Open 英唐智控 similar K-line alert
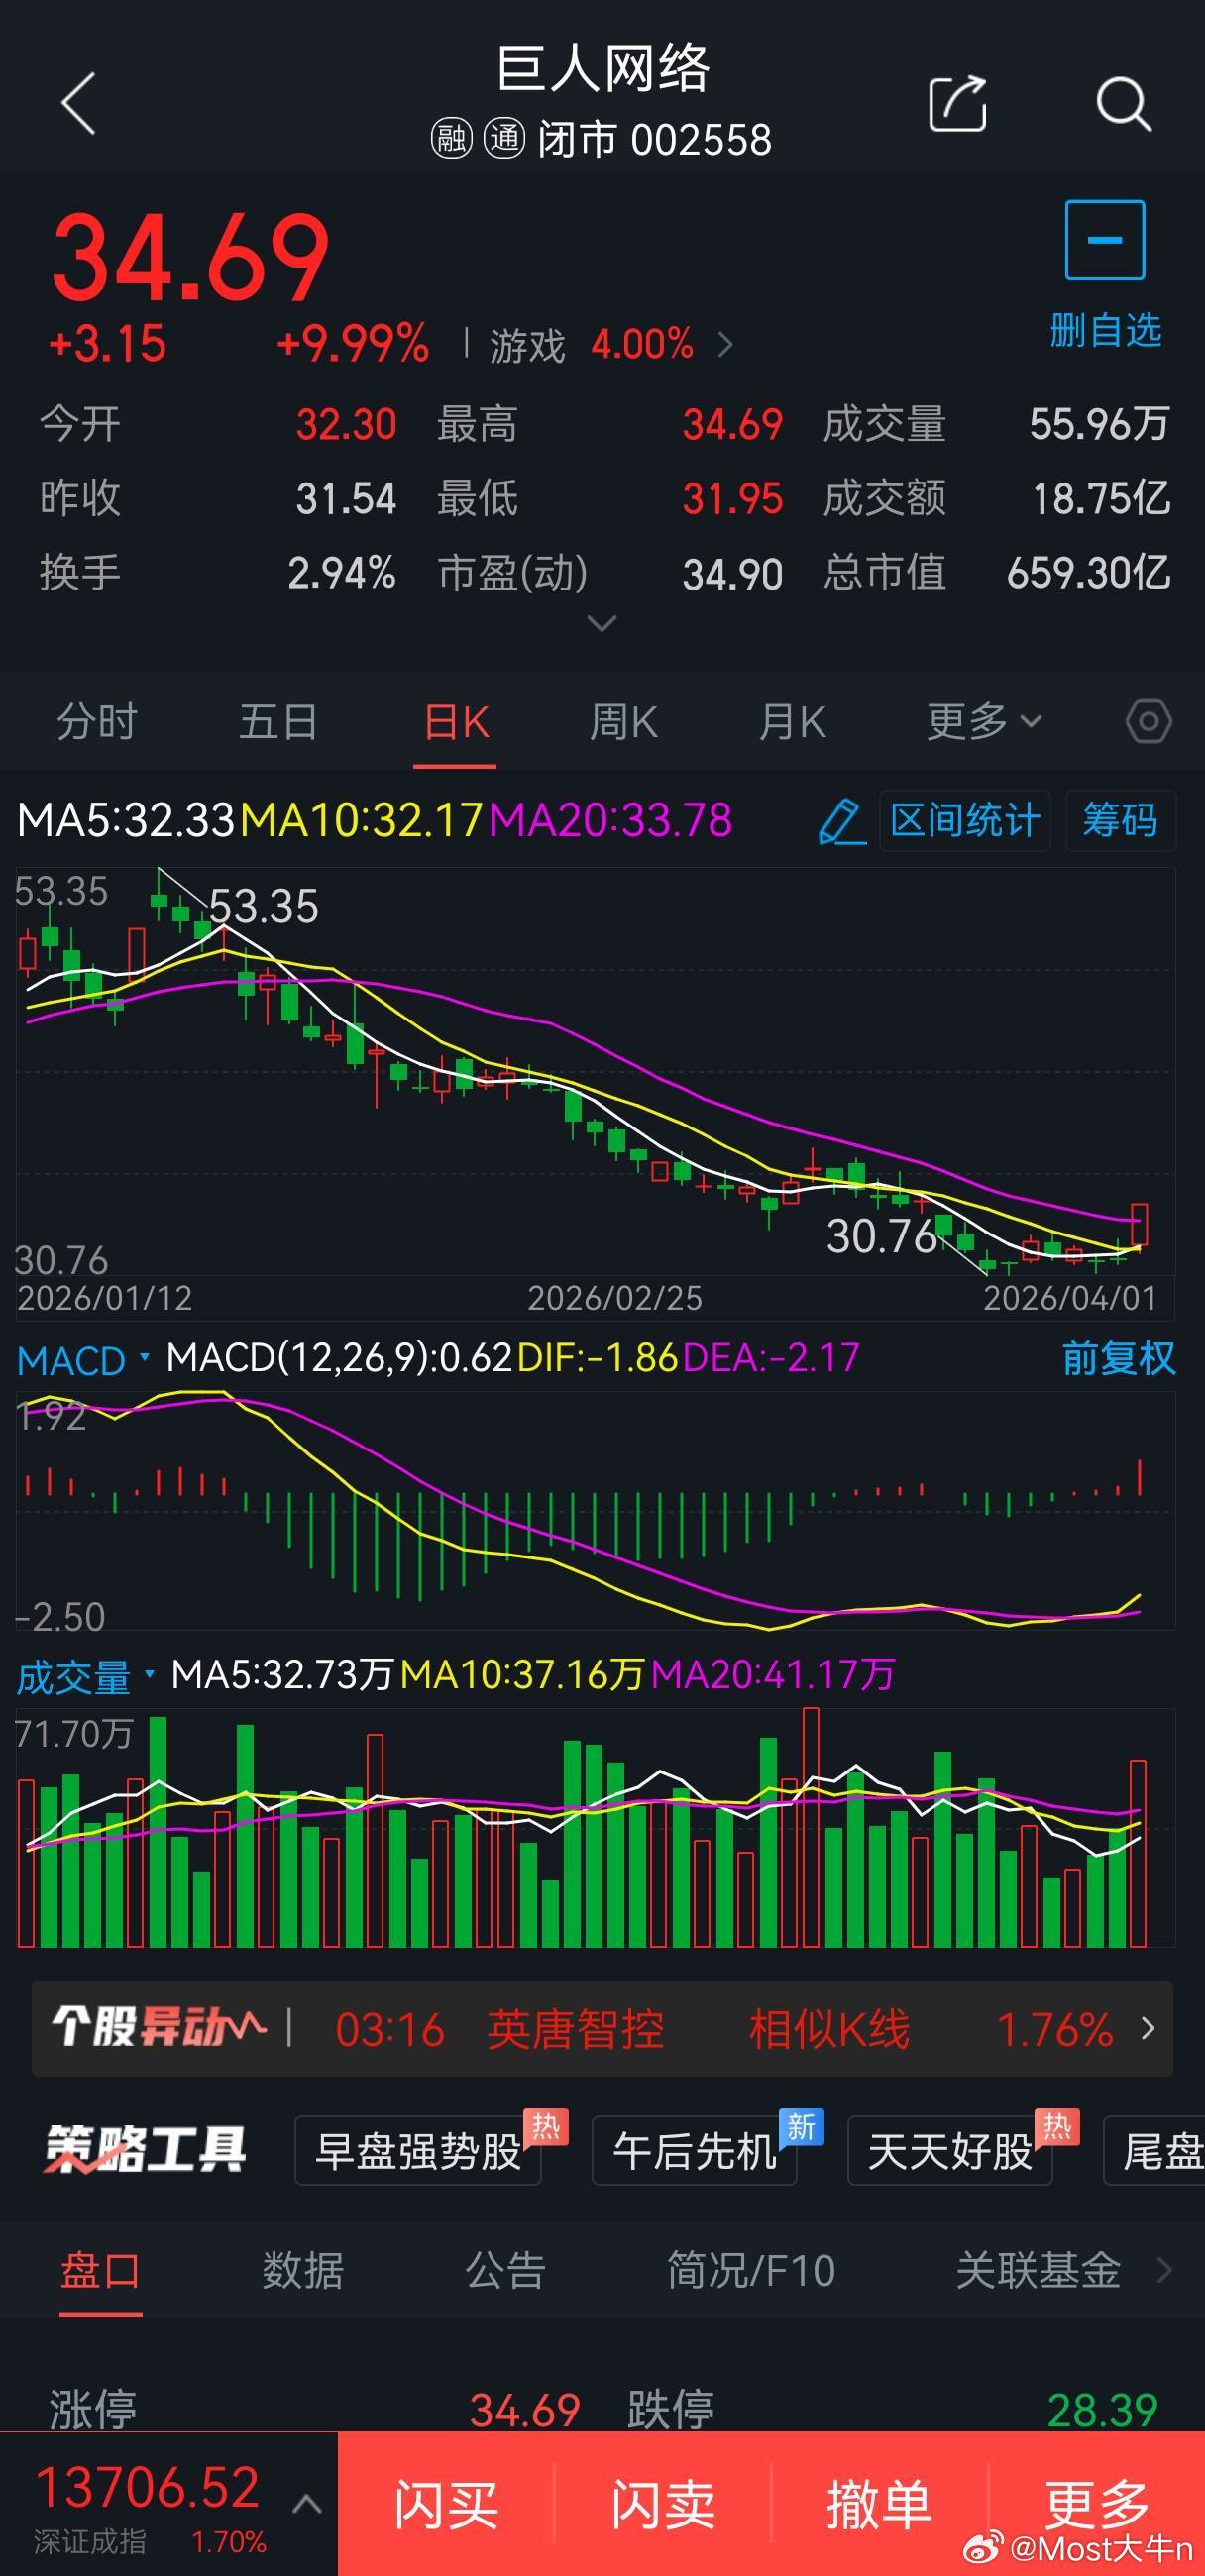Screen dimensions: 1205x2576 tap(601, 2028)
